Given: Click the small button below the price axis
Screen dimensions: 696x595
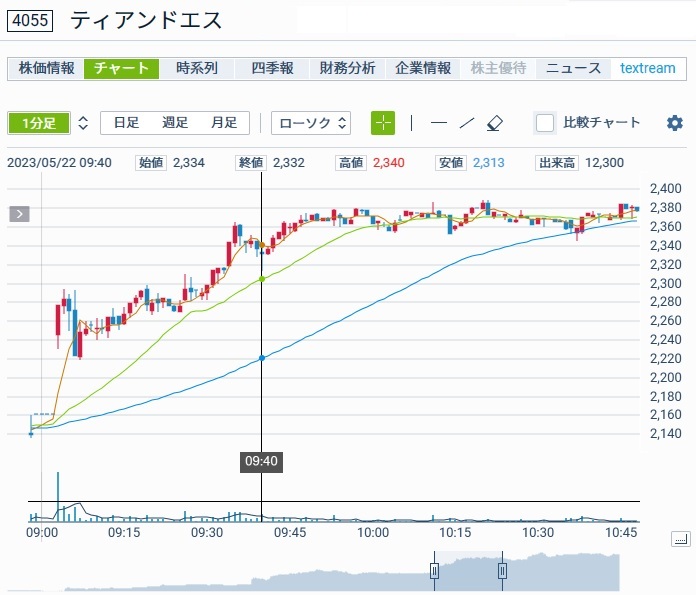Looking at the screenshot, I should click(680, 539).
